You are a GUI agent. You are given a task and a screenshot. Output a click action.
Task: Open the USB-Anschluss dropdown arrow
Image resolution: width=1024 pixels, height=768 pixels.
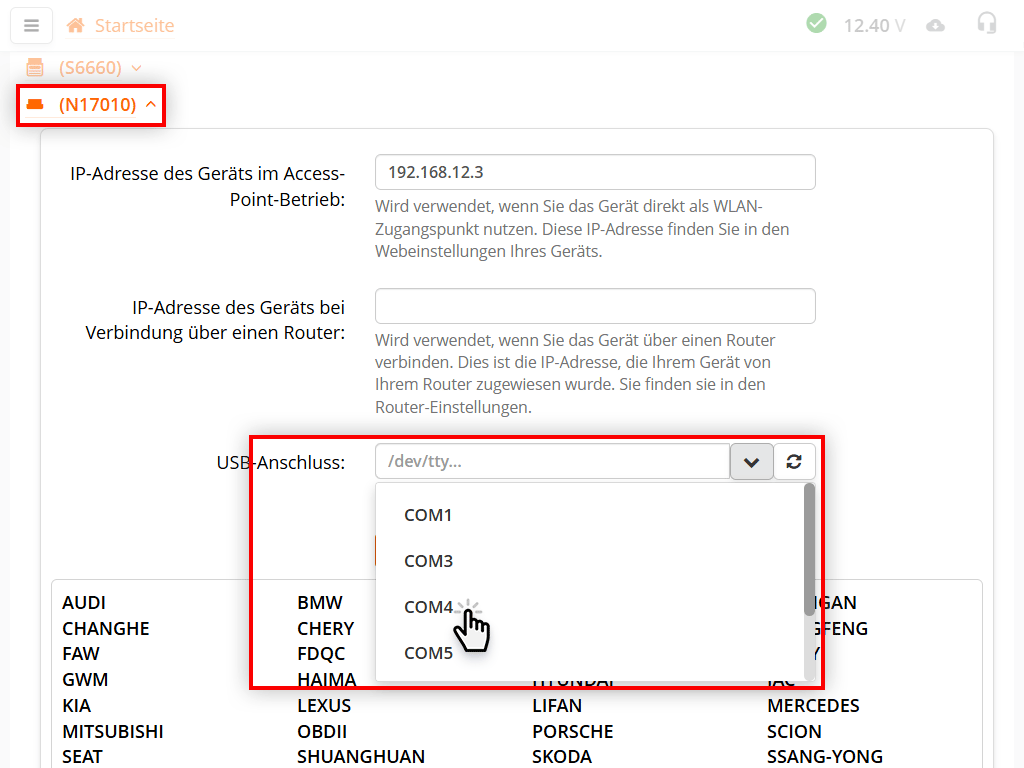click(x=751, y=461)
